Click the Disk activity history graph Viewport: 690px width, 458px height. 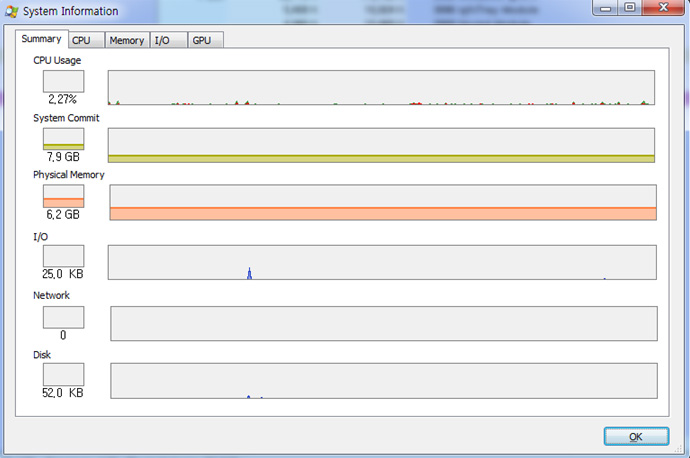click(382, 381)
